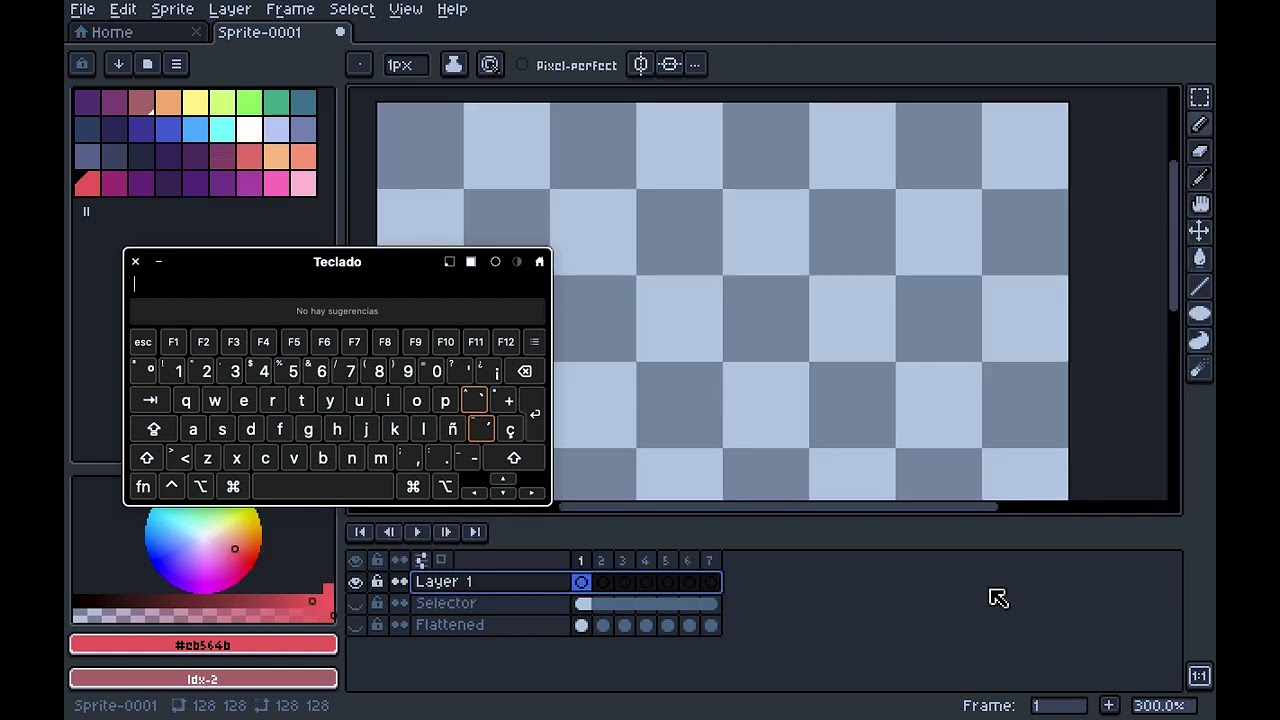
Task: Click the F5 key on Teclado keyboard
Action: pyautogui.click(x=294, y=342)
